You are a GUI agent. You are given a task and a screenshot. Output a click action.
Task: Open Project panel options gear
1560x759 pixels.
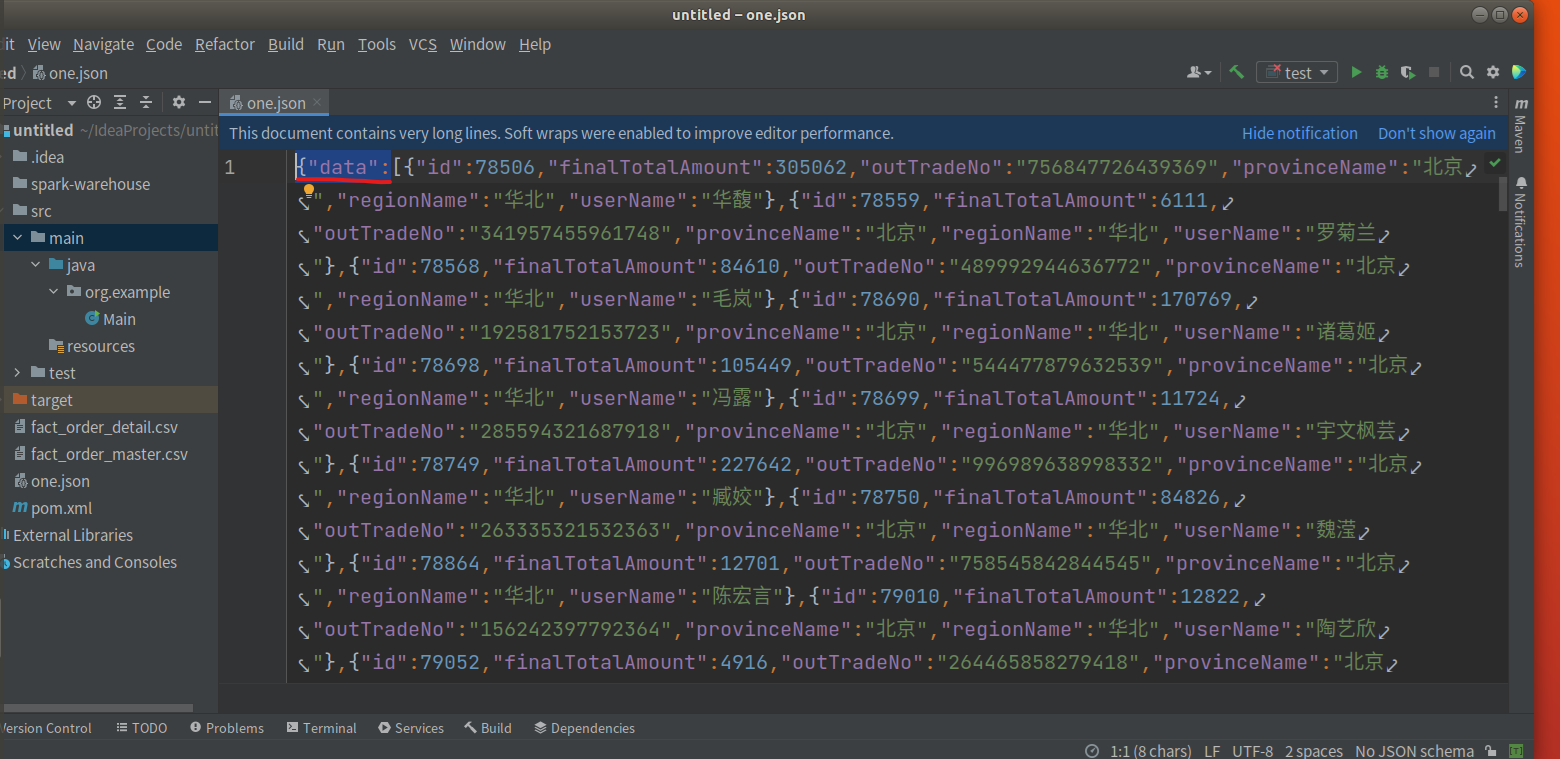pos(179,102)
